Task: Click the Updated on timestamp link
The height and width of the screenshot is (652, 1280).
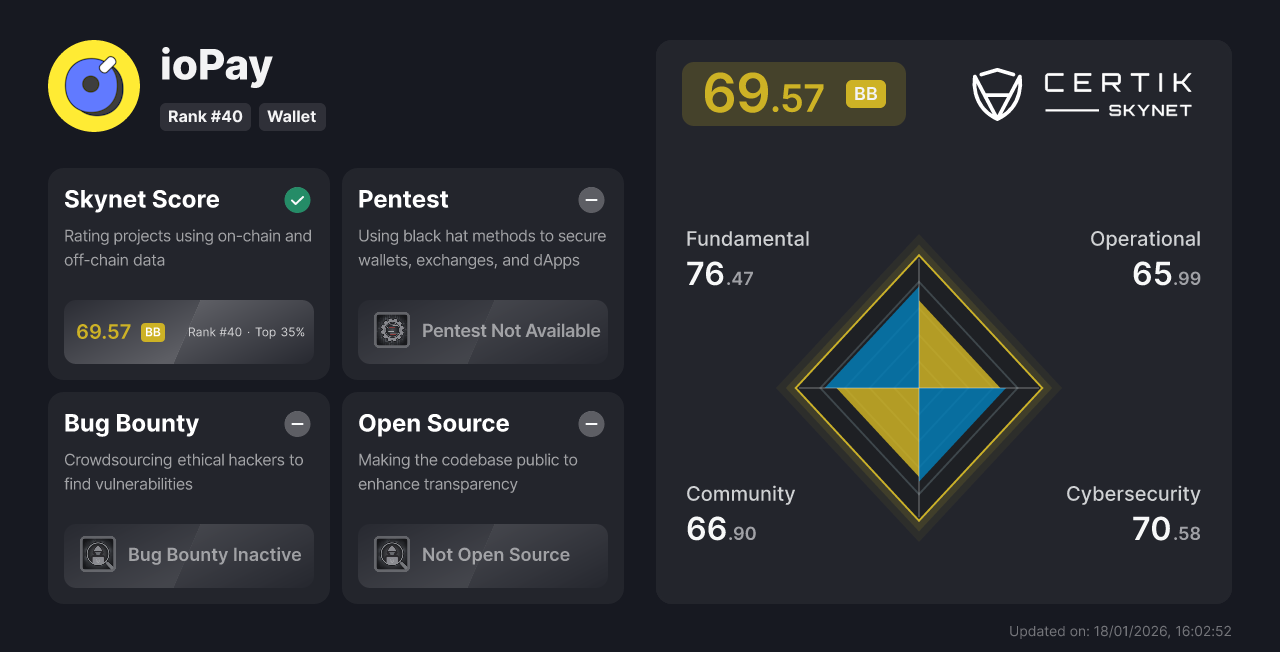Action: [x=1120, y=631]
